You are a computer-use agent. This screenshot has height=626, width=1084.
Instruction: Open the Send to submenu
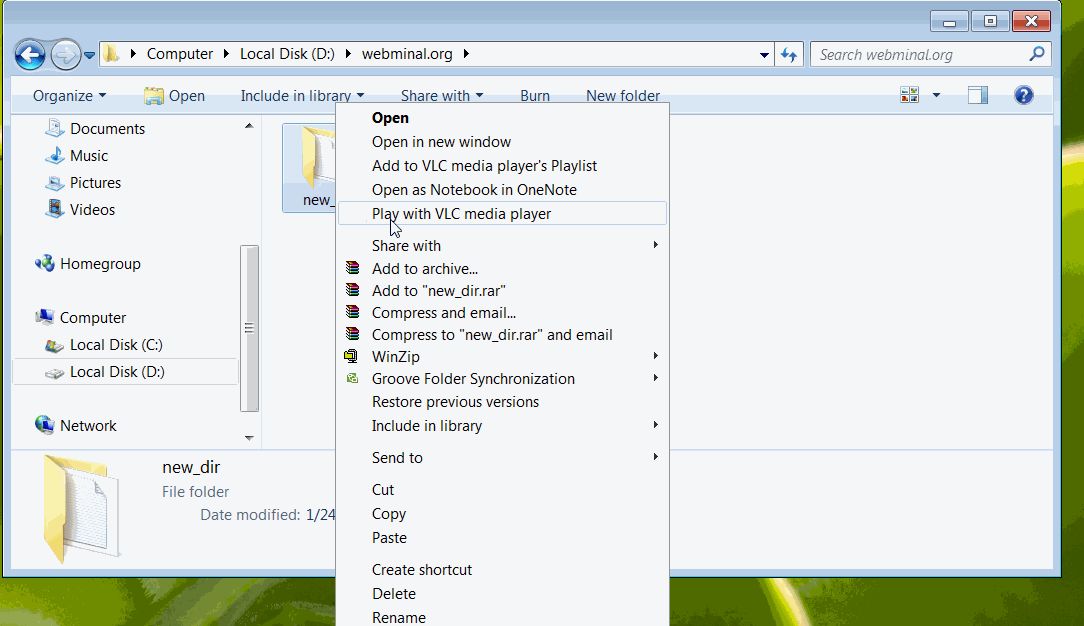pos(503,457)
